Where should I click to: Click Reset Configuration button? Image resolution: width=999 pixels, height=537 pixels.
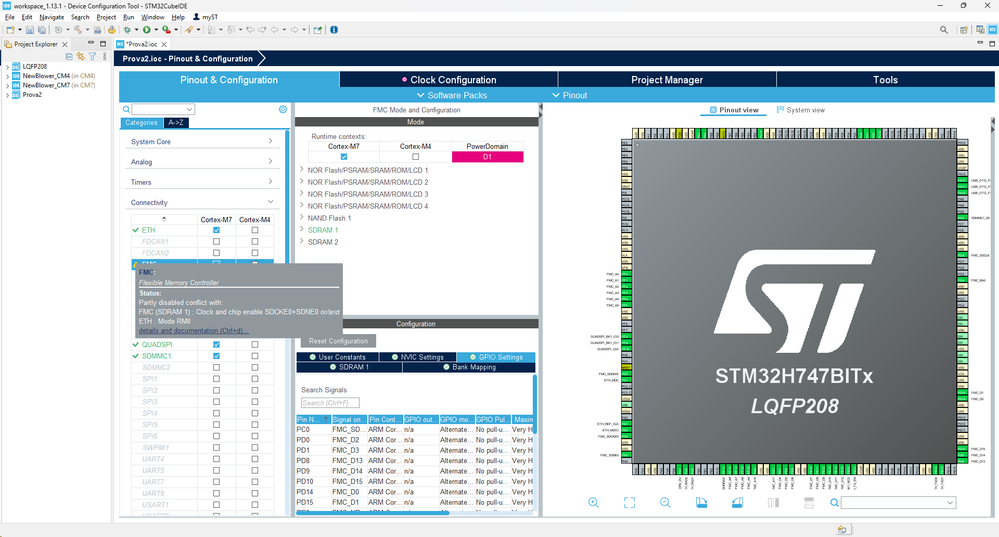338,341
